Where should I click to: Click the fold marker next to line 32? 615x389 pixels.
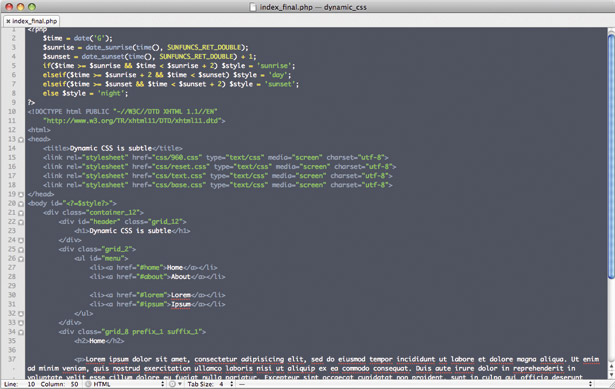coord(21,314)
